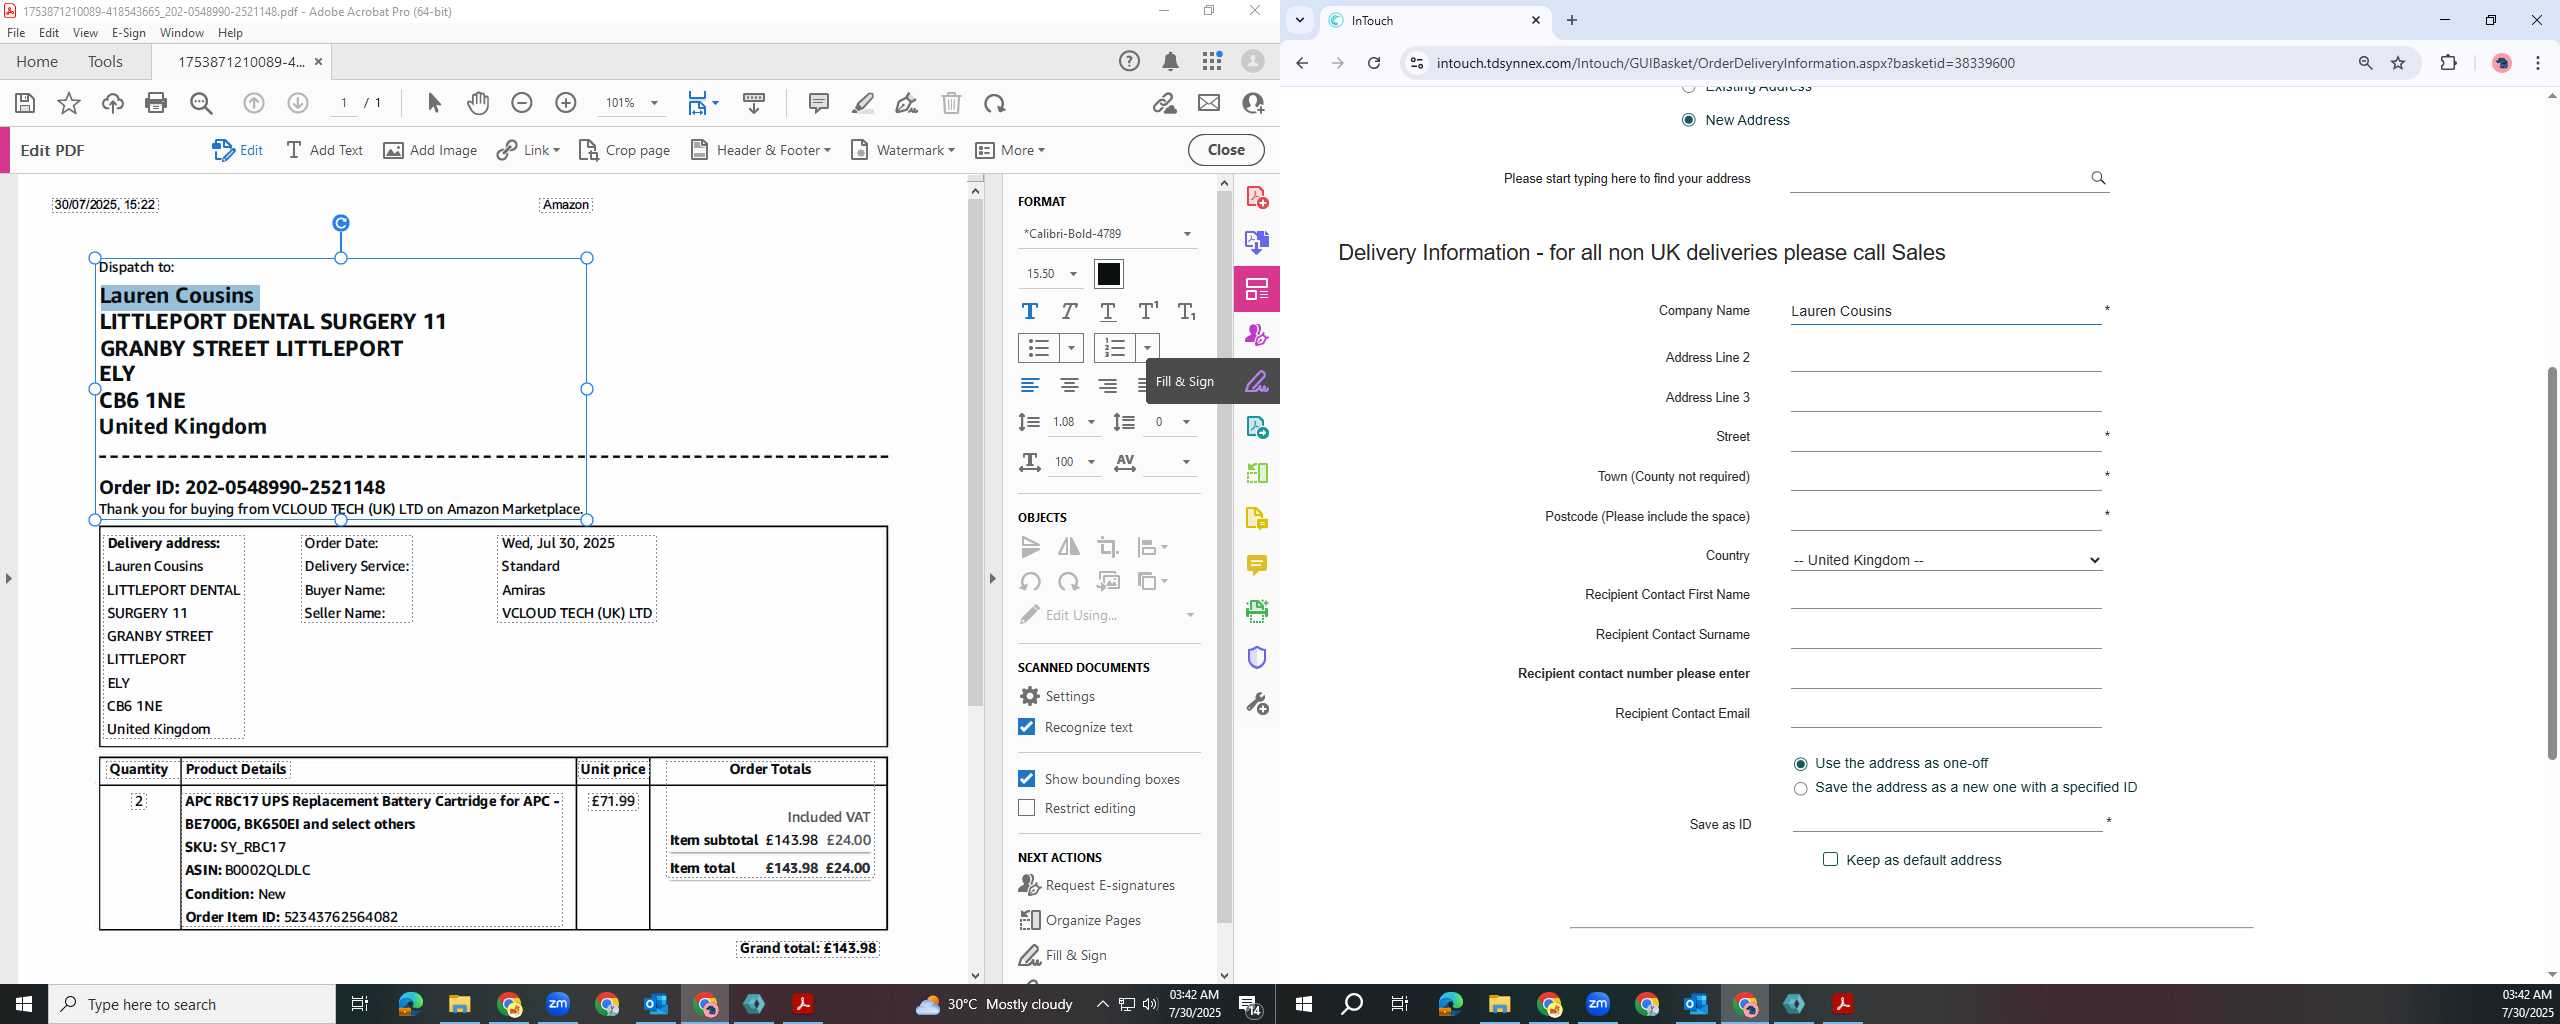Image resolution: width=2560 pixels, height=1024 pixels.
Task: Click the Delete trash icon in Acrobat toolbar
Action: pos(951,103)
